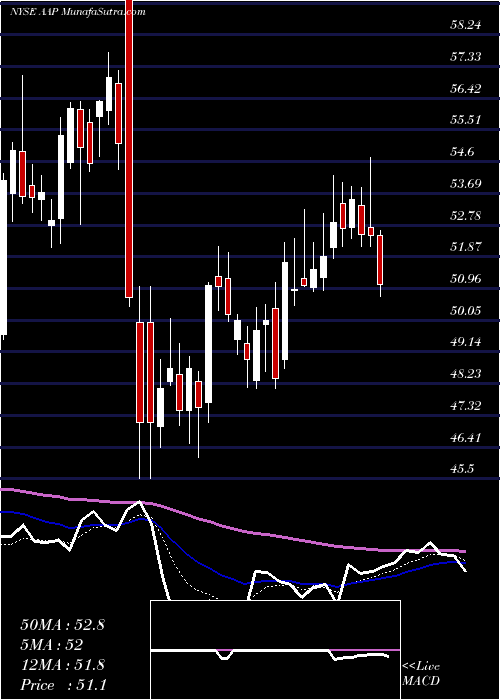Click the Price : 51.1 readout
Screen dimensions: 500x700
coord(62,685)
